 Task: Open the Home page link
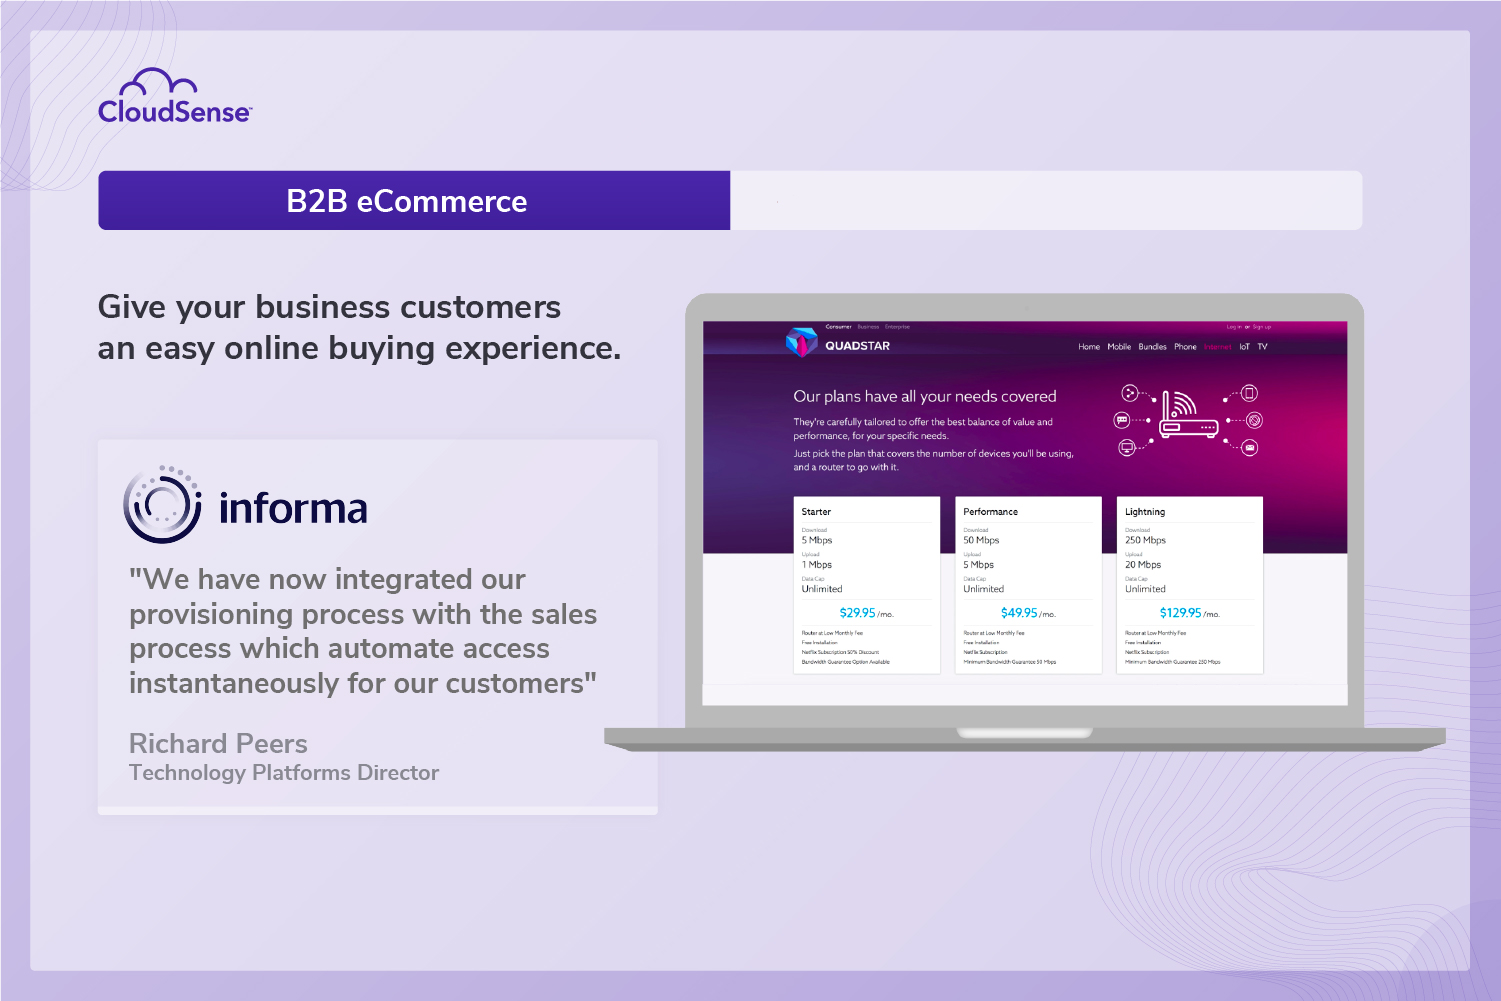pos(1090,346)
